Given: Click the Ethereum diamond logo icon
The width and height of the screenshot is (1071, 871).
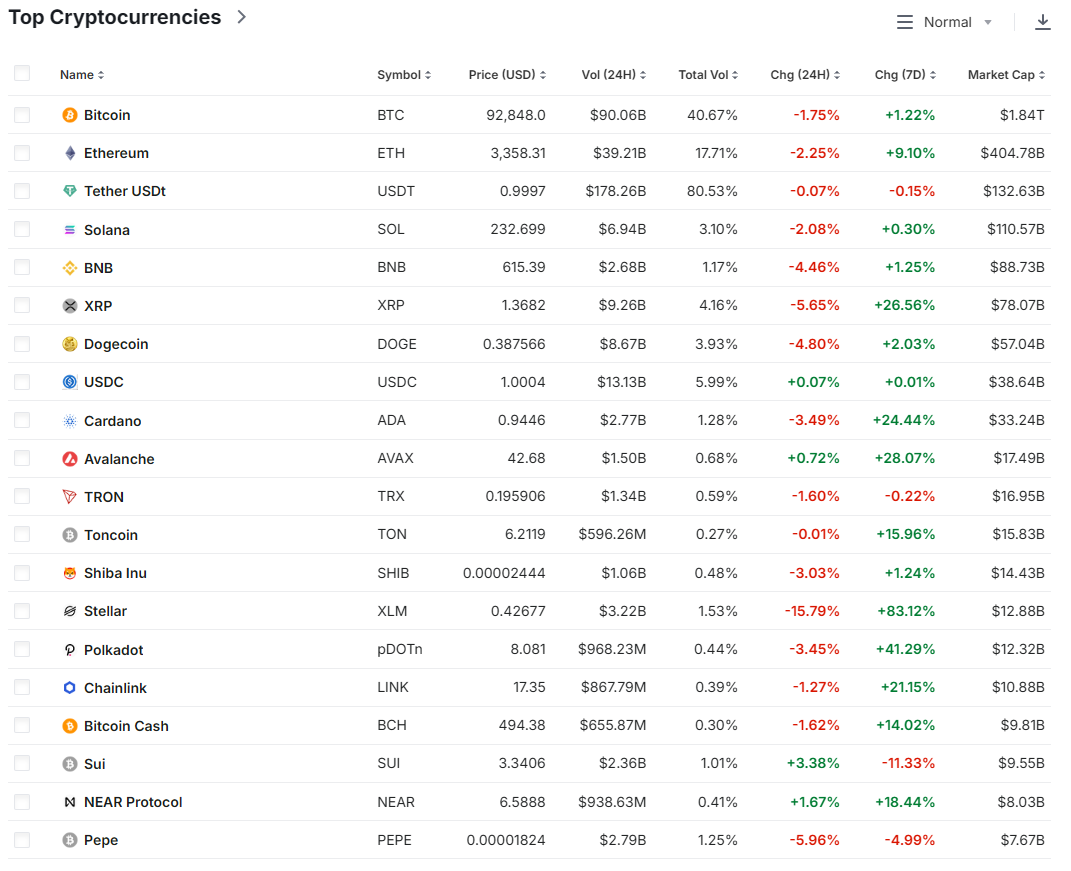Looking at the screenshot, I should pos(70,153).
